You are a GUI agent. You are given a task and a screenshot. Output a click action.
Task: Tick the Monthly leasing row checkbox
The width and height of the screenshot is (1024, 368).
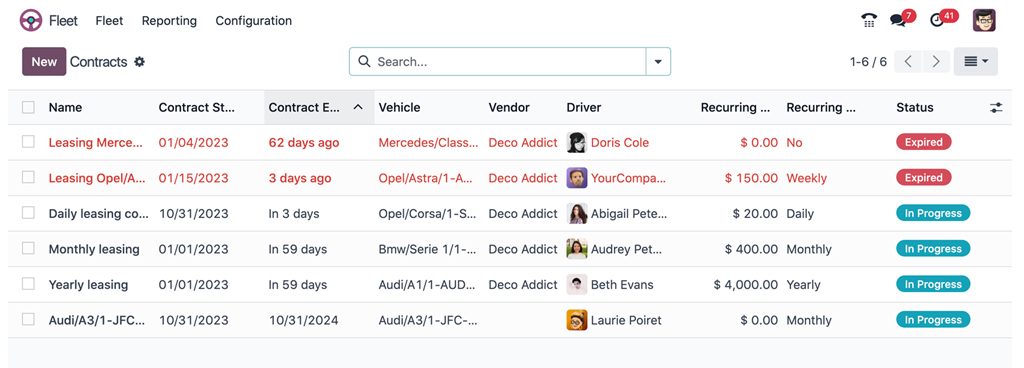tap(28, 249)
